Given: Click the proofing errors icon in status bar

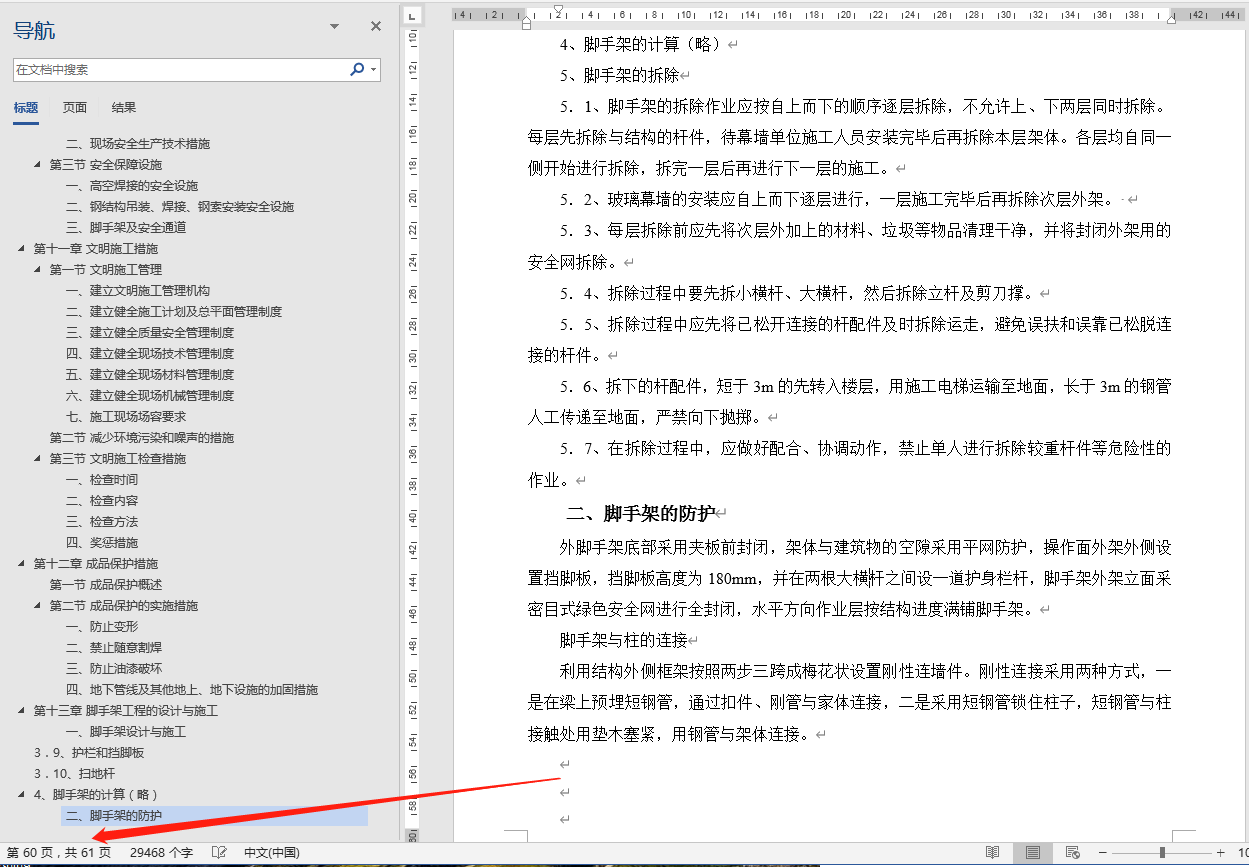Looking at the screenshot, I should click(x=218, y=853).
